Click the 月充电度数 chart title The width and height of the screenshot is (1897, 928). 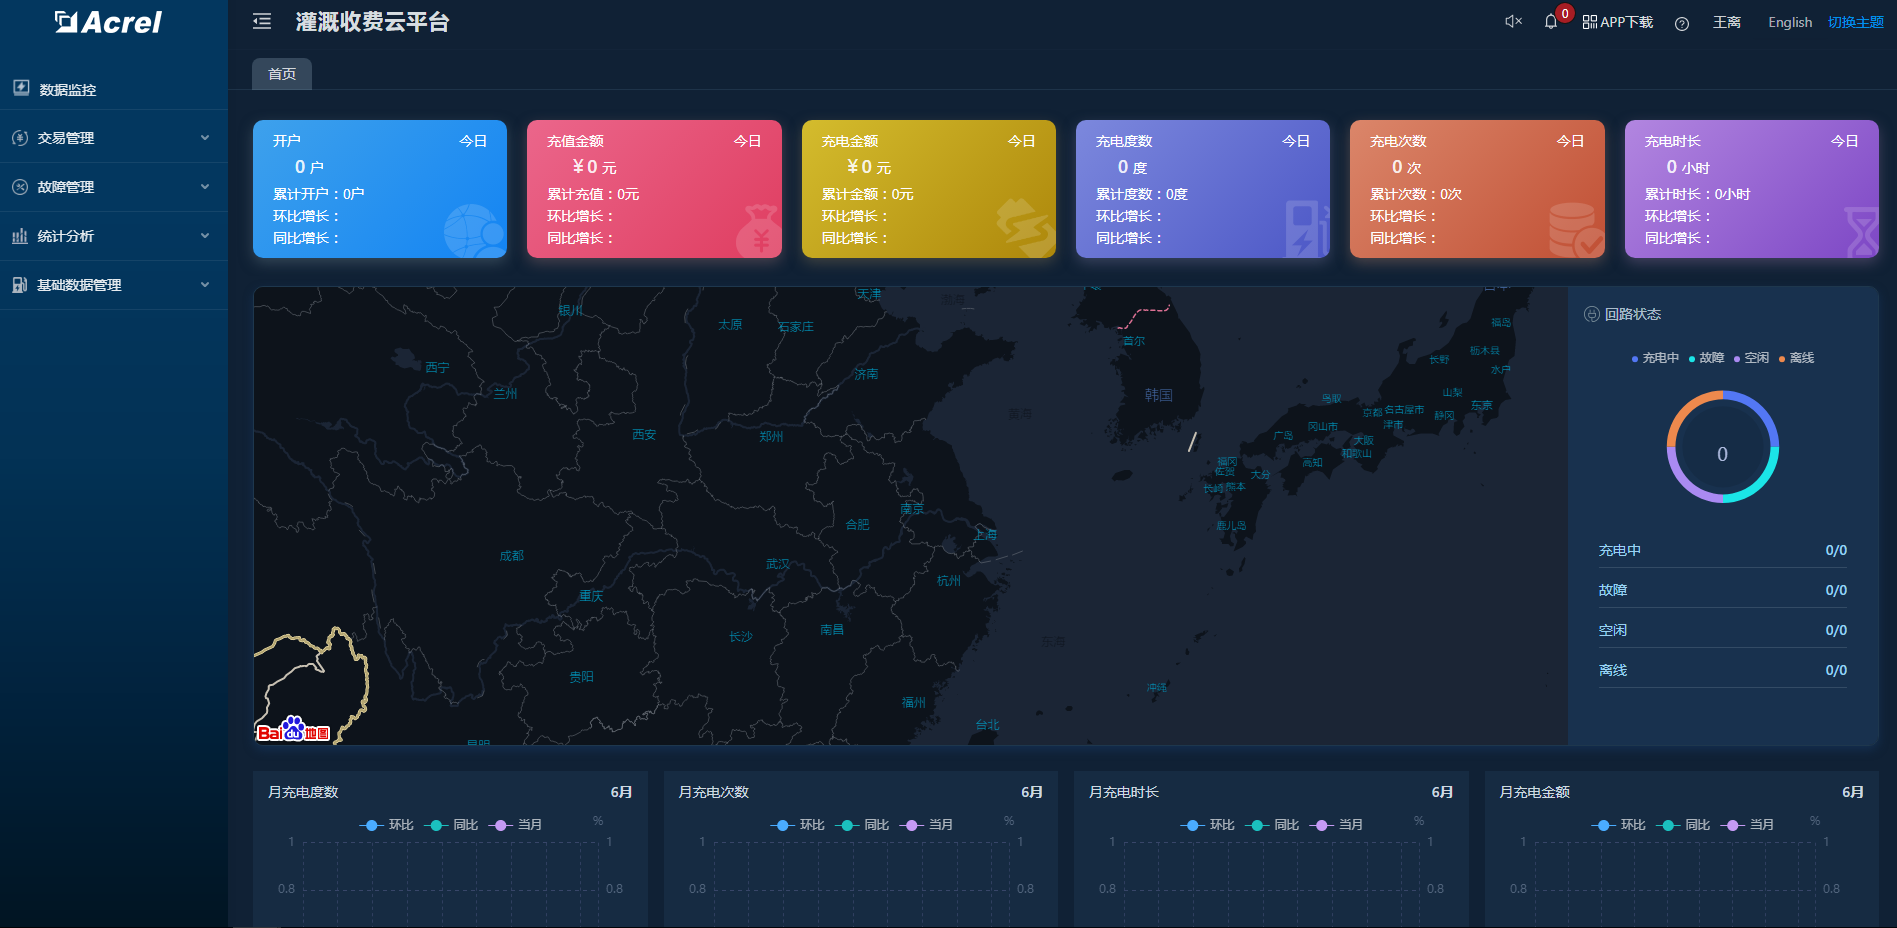[x=303, y=792]
